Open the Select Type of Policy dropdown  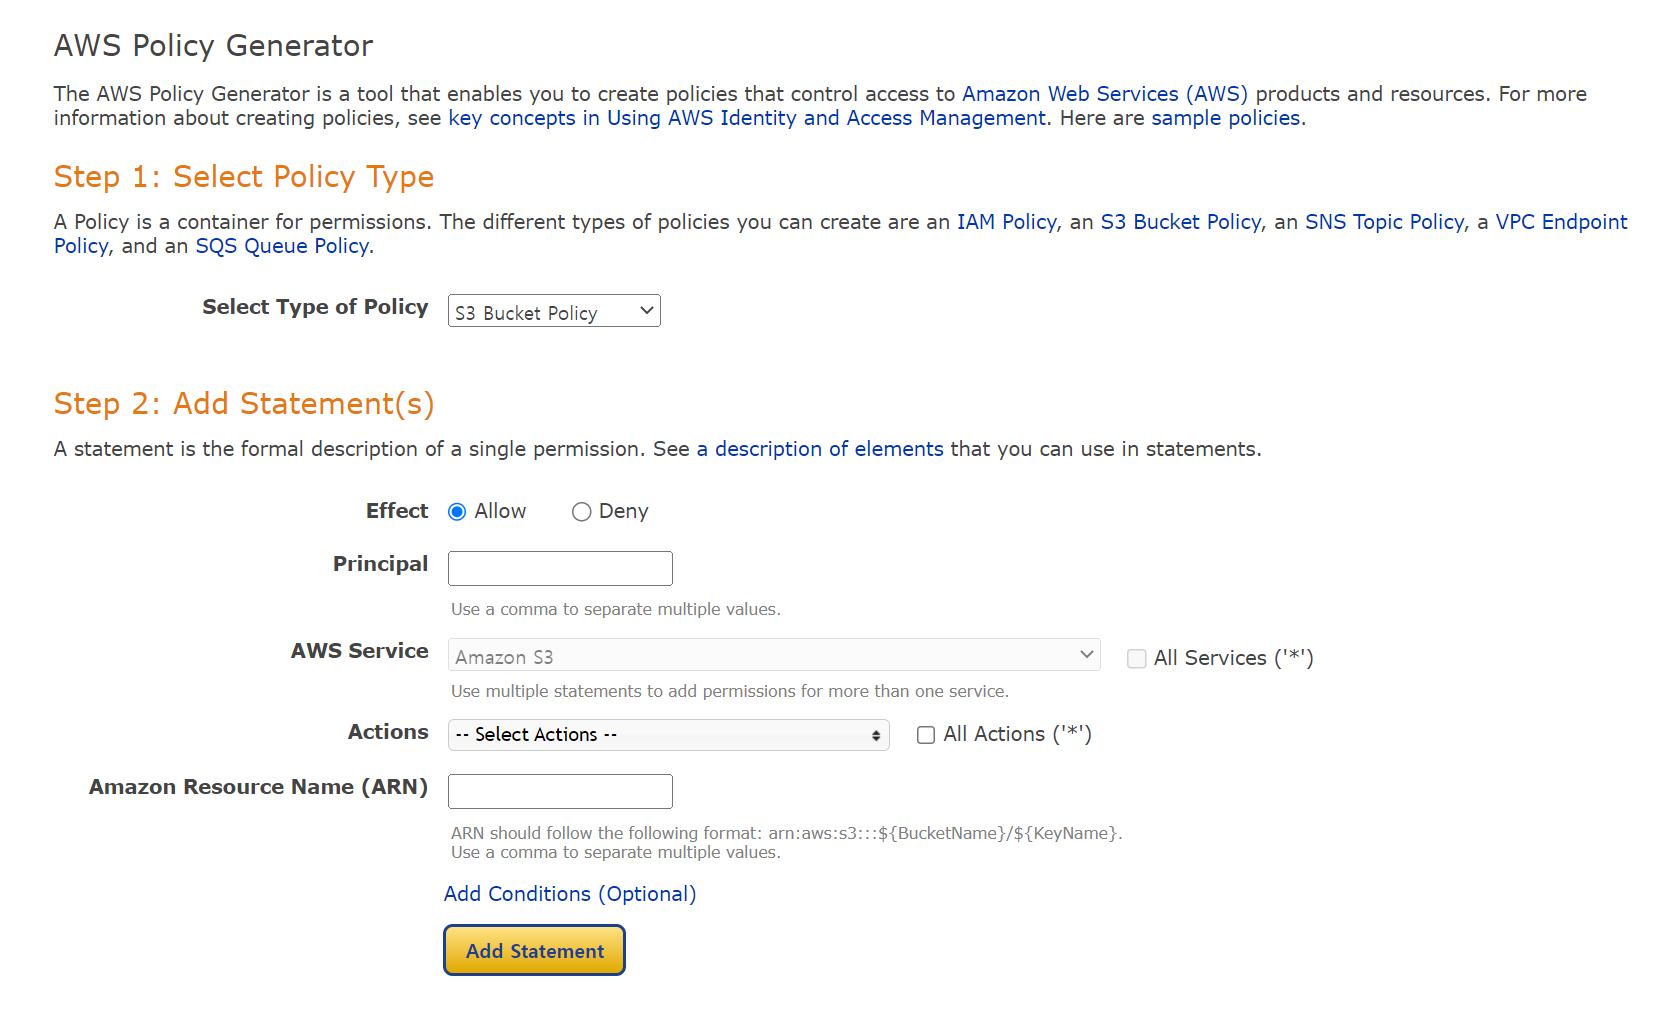[x=554, y=311]
